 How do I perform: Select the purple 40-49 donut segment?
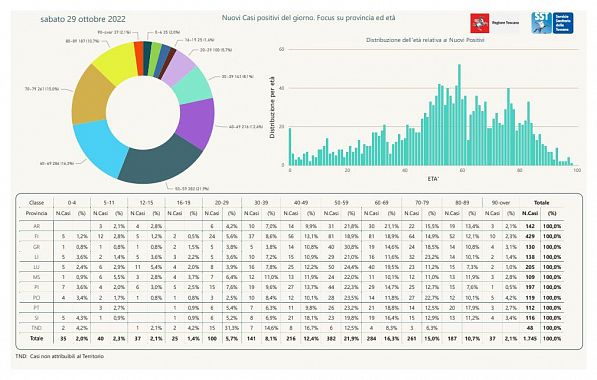(197, 123)
